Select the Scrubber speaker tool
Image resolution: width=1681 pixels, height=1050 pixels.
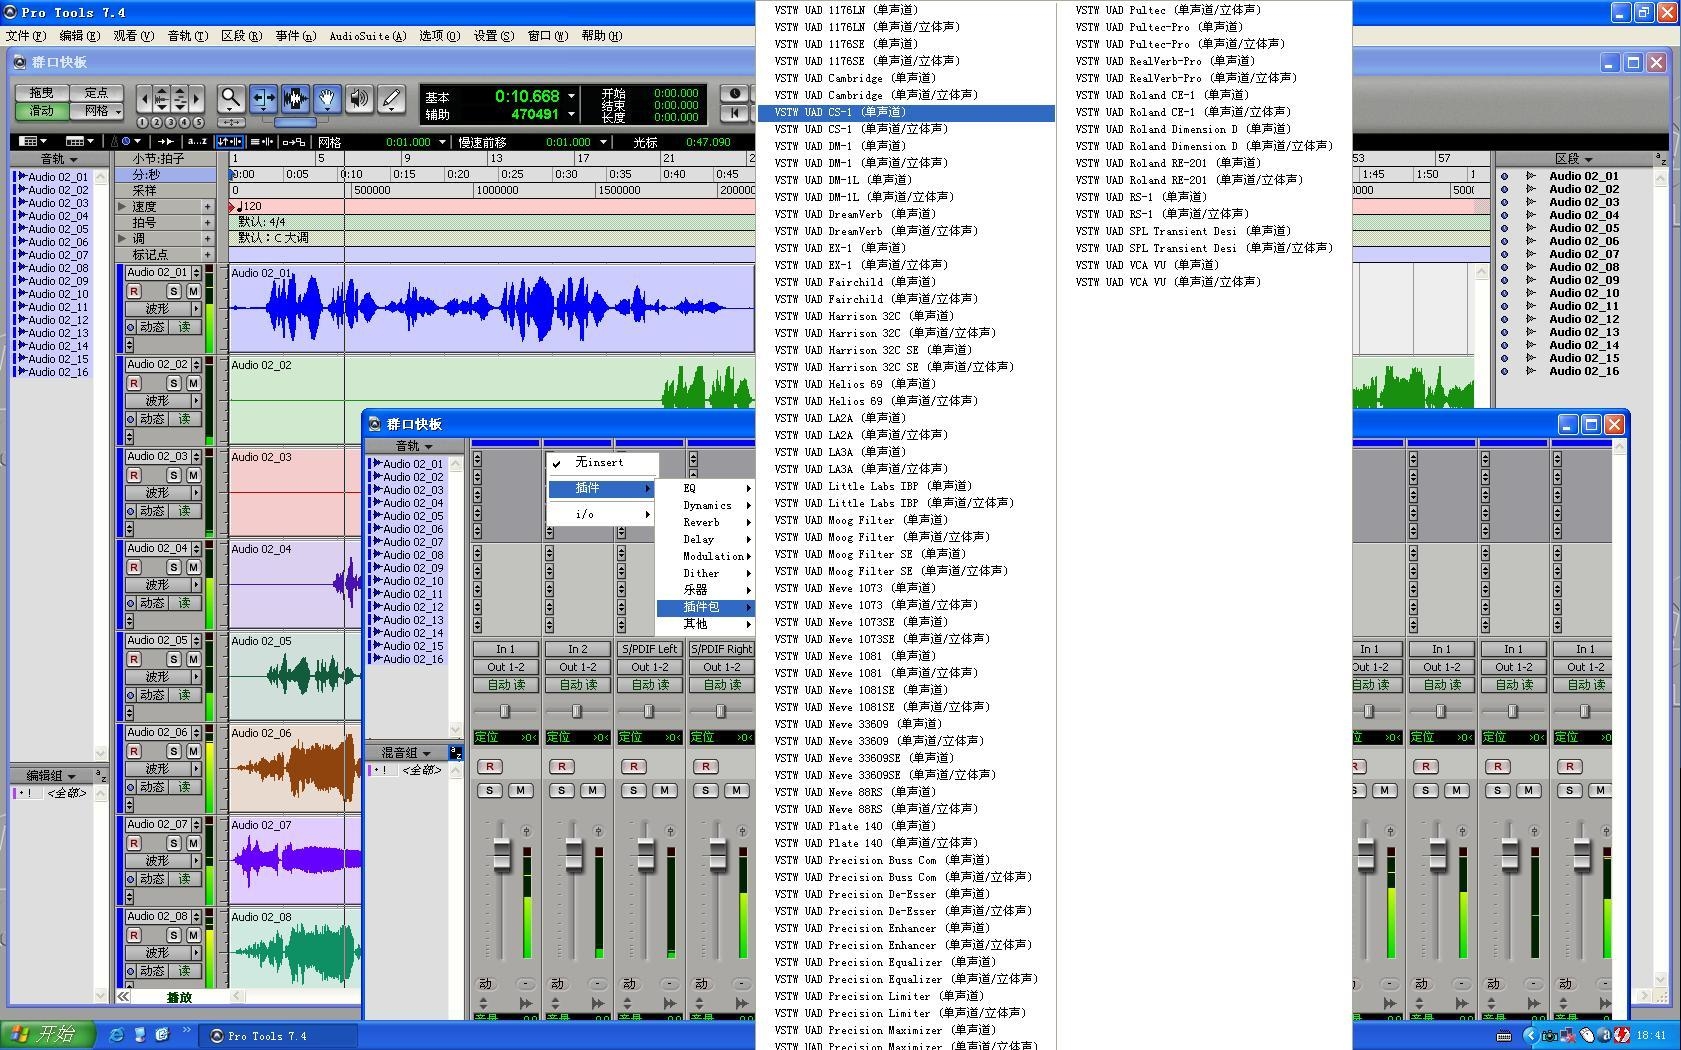(359, 98)
